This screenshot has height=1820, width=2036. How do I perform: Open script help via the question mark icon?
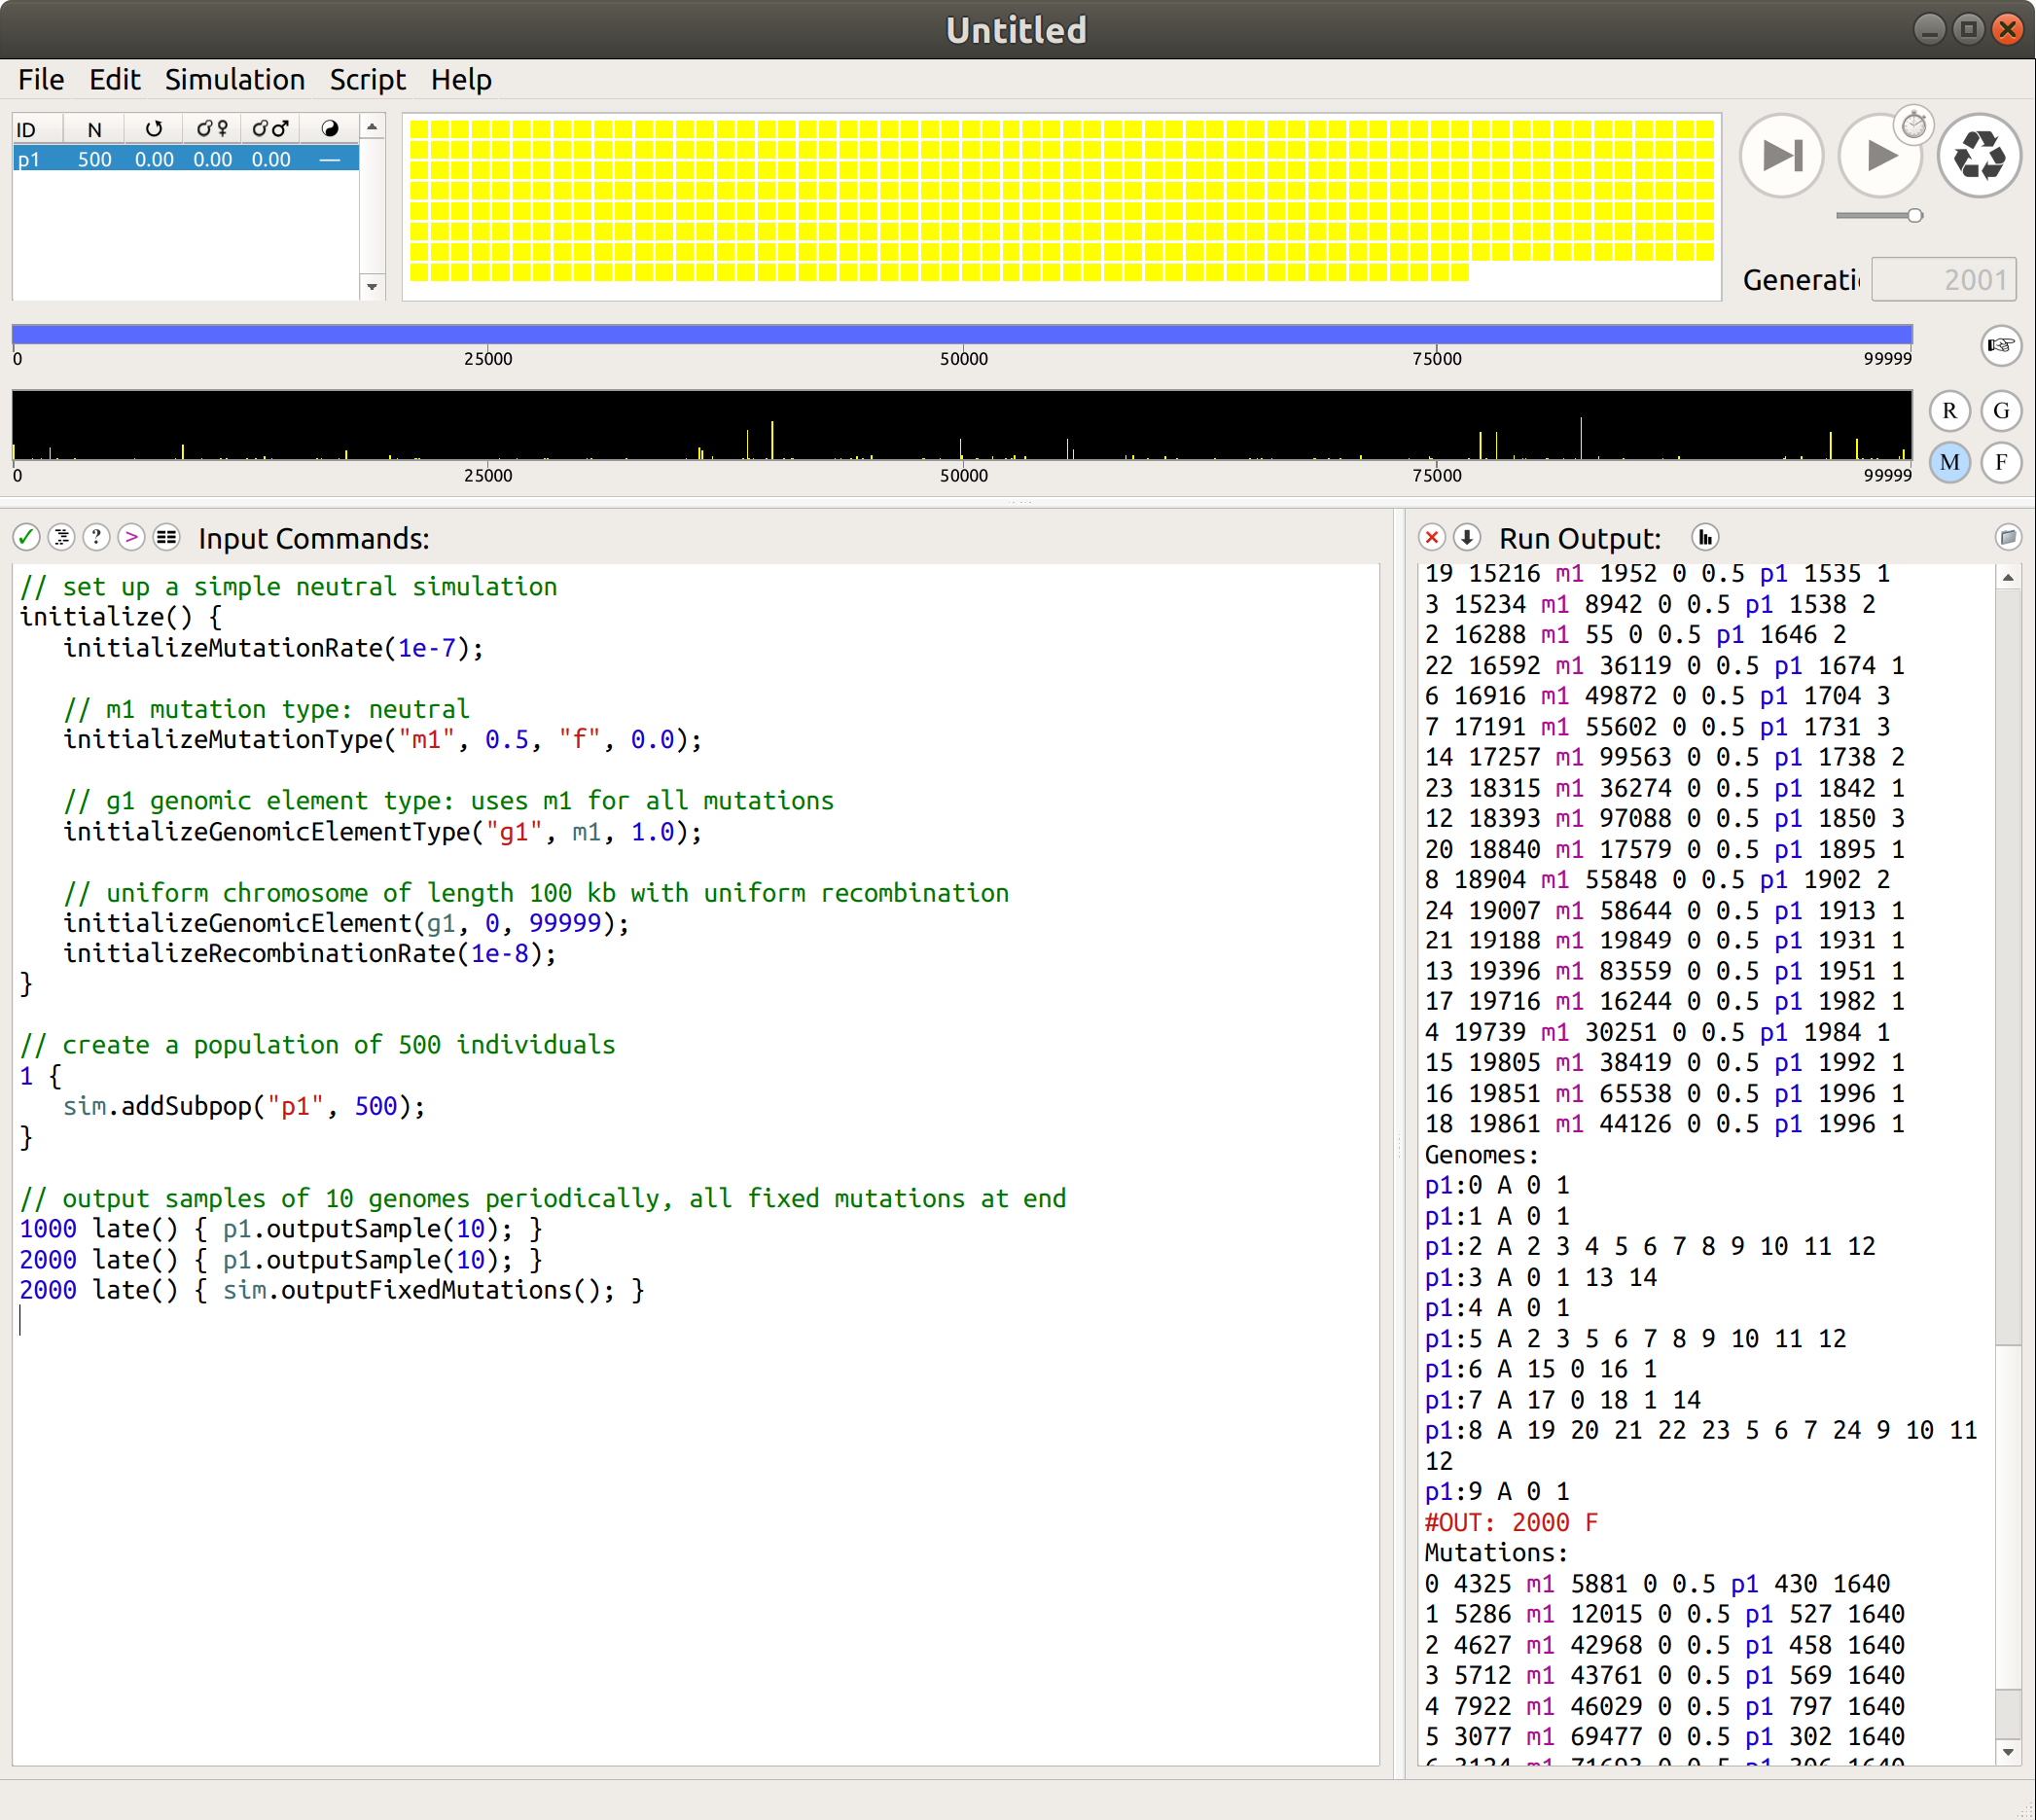[96, 537]
